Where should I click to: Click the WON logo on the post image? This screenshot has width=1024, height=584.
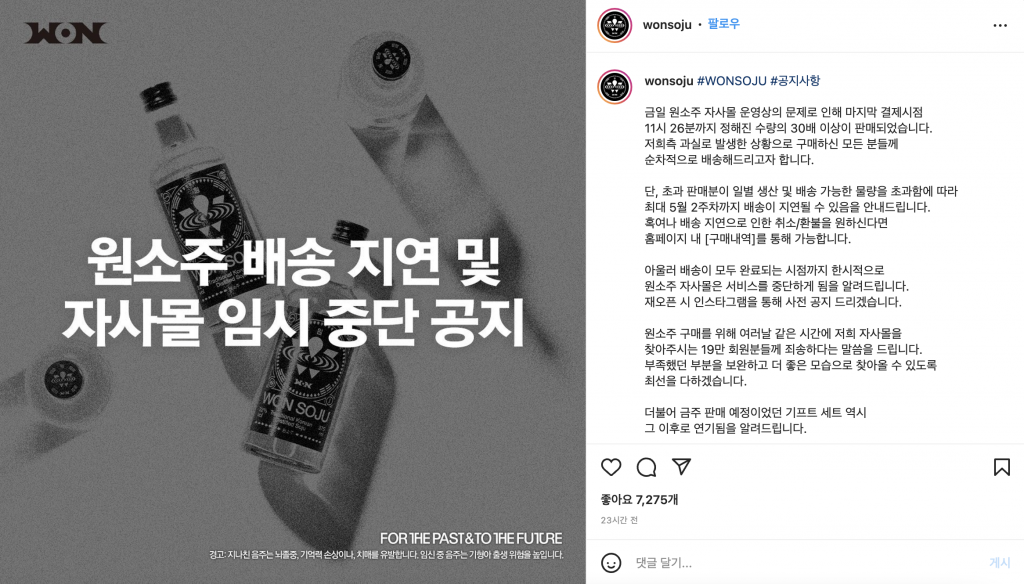pyautogui.click(x=65, y=33)
